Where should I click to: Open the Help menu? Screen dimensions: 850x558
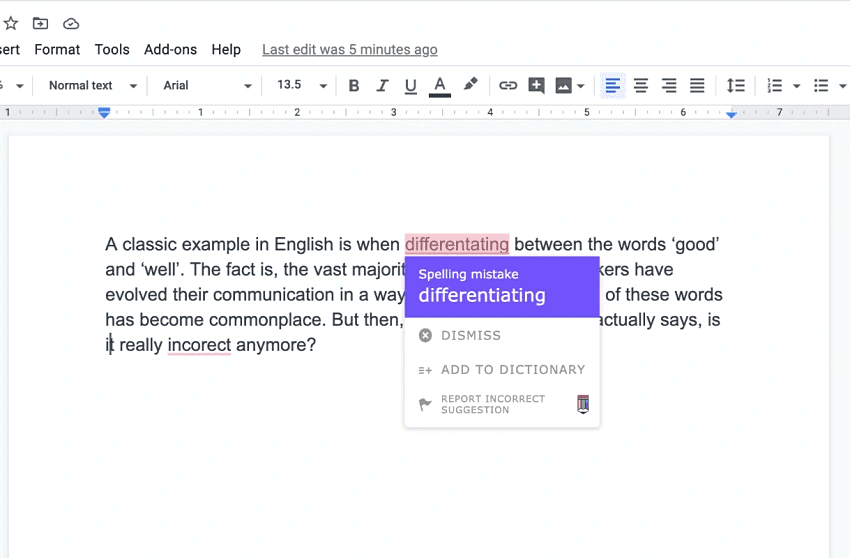click(226, 49)
